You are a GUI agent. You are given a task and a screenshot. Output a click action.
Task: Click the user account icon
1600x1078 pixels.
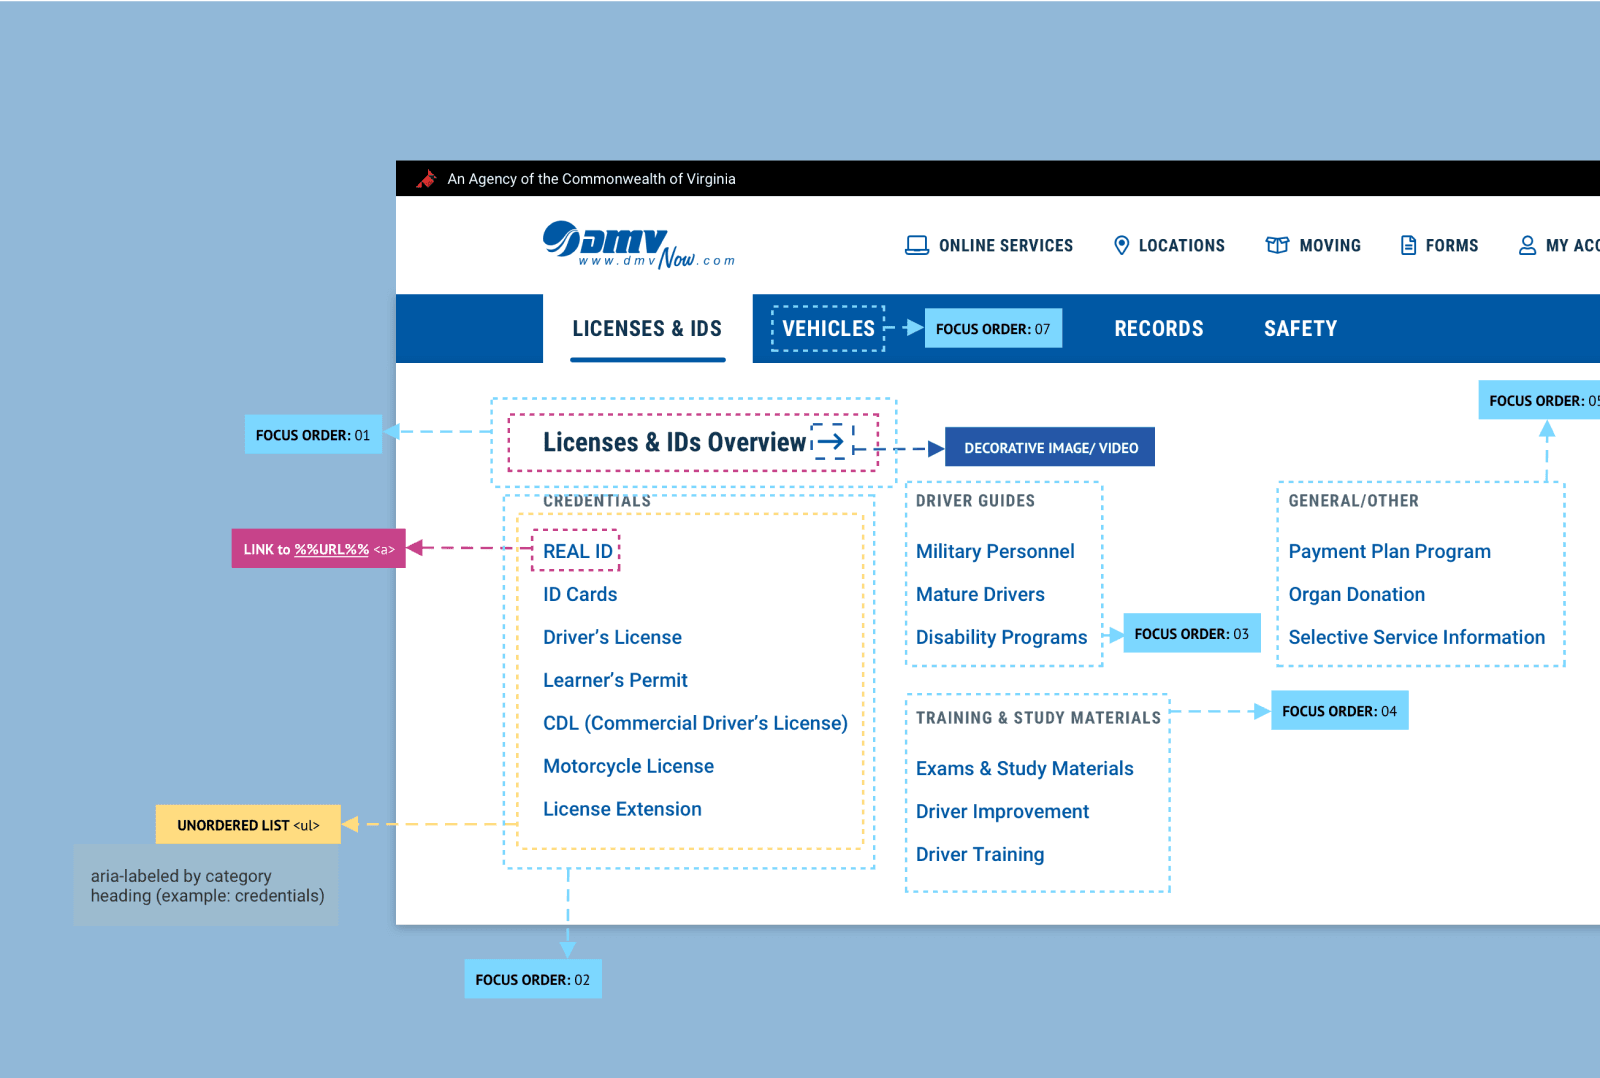[1527, 246]
